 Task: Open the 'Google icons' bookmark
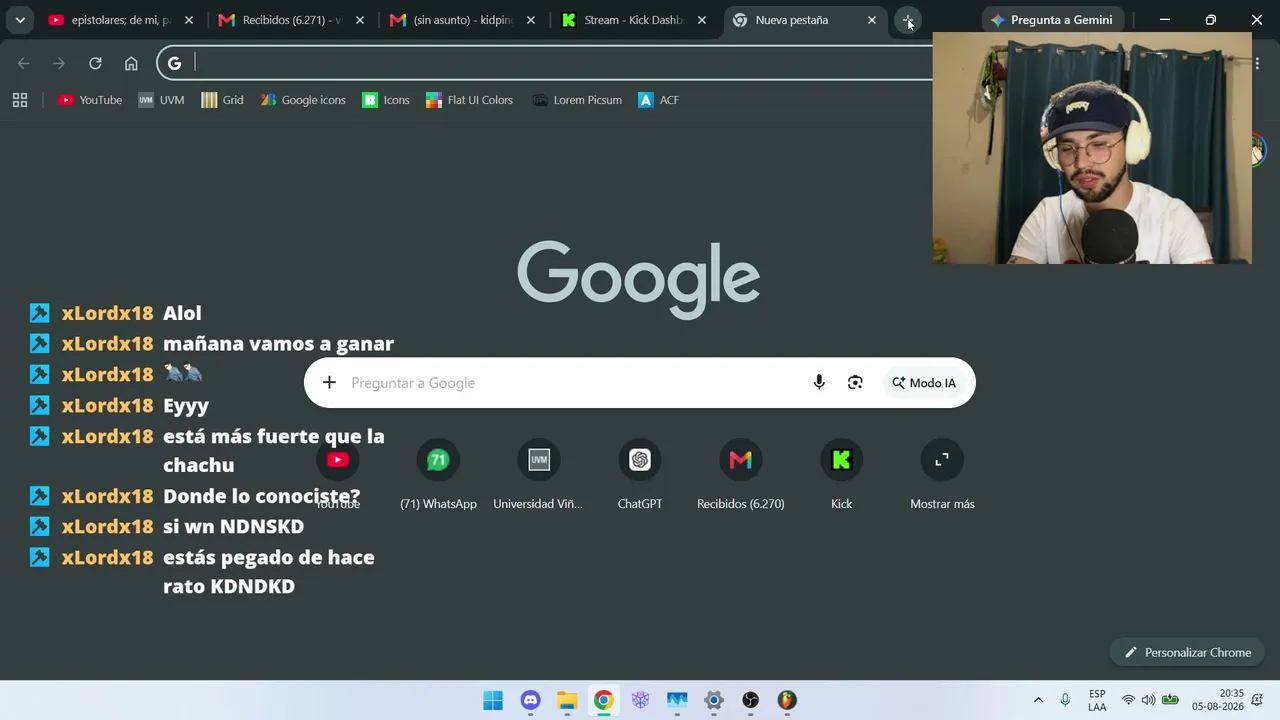pos(303,100)
